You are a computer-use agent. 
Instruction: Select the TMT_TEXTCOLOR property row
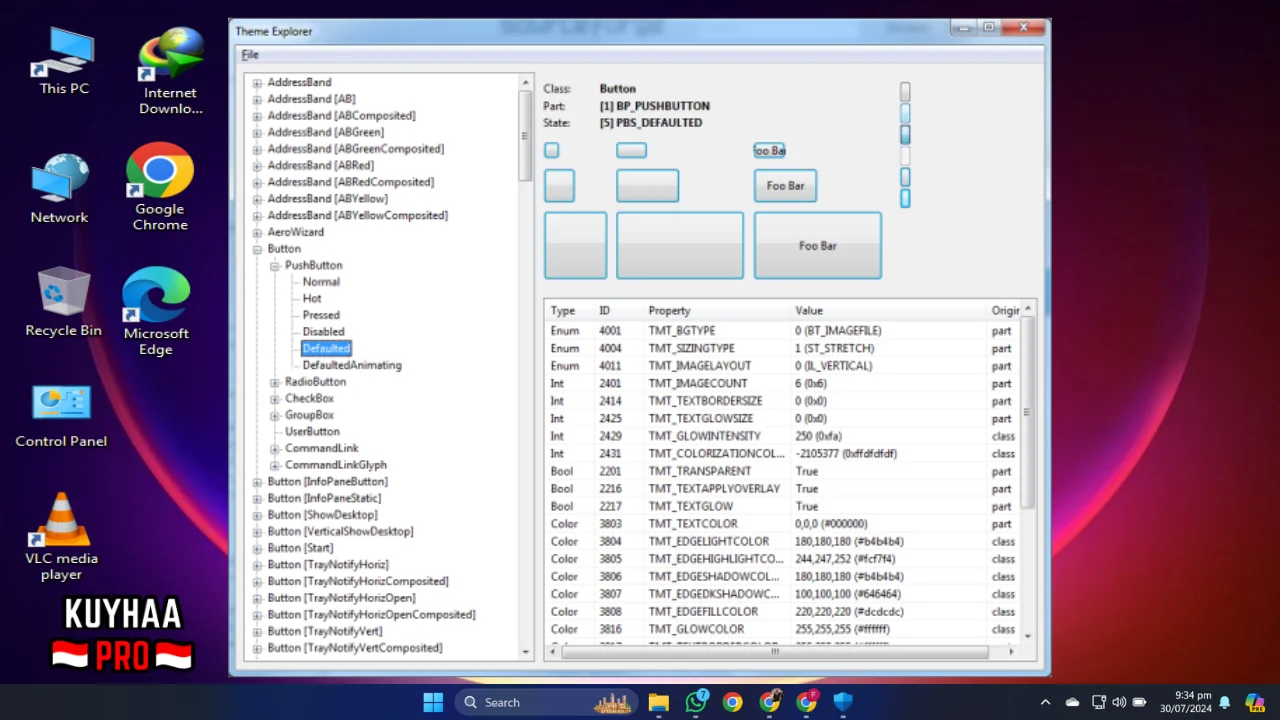tap(782, 524)
